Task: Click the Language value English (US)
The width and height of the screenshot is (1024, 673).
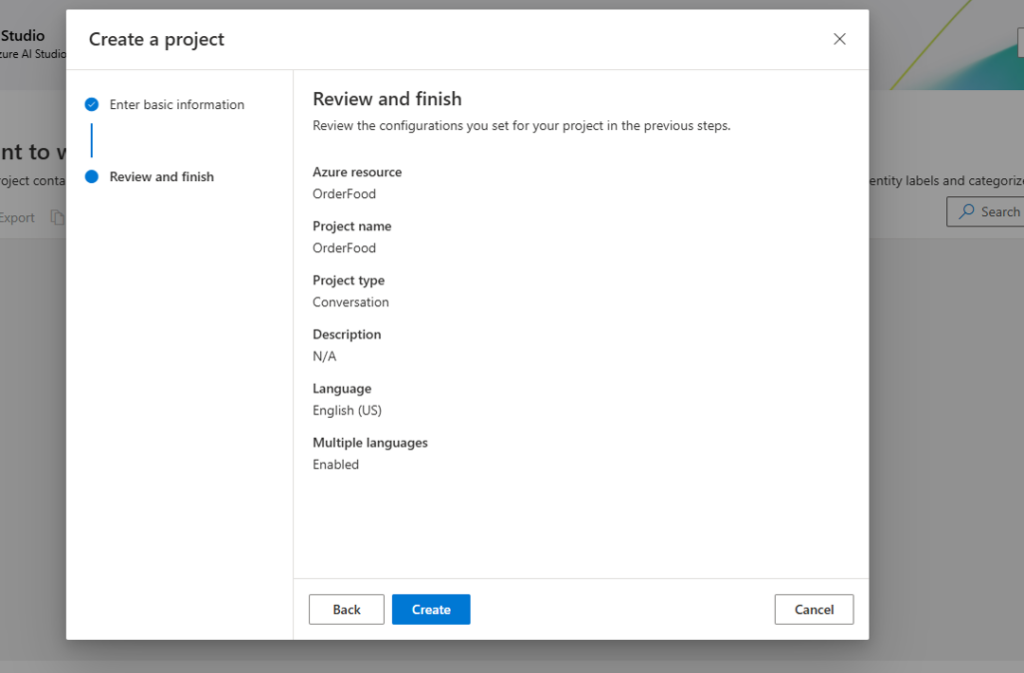Action: click(347, 410)
